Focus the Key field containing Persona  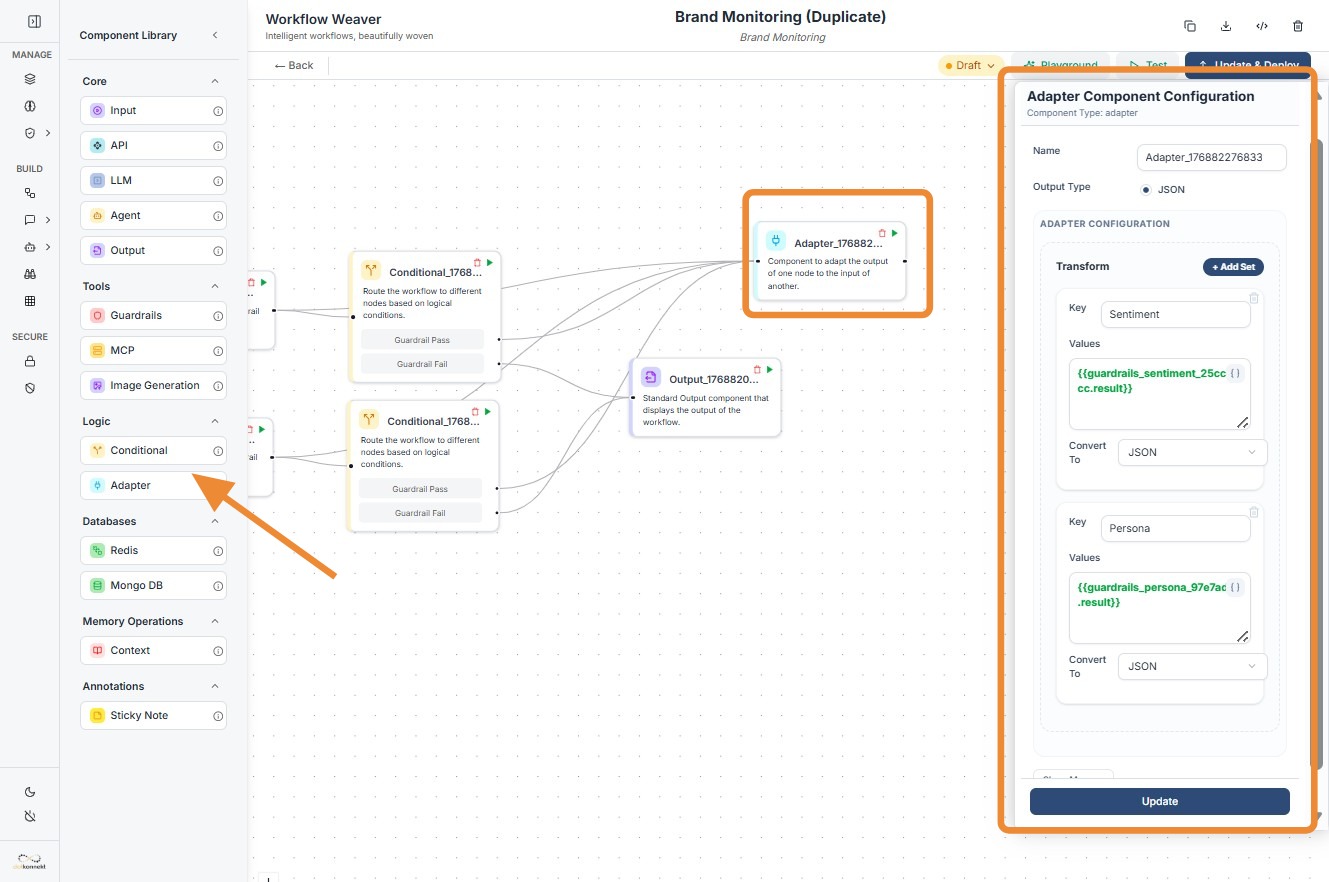click(x=1175, y=528)
